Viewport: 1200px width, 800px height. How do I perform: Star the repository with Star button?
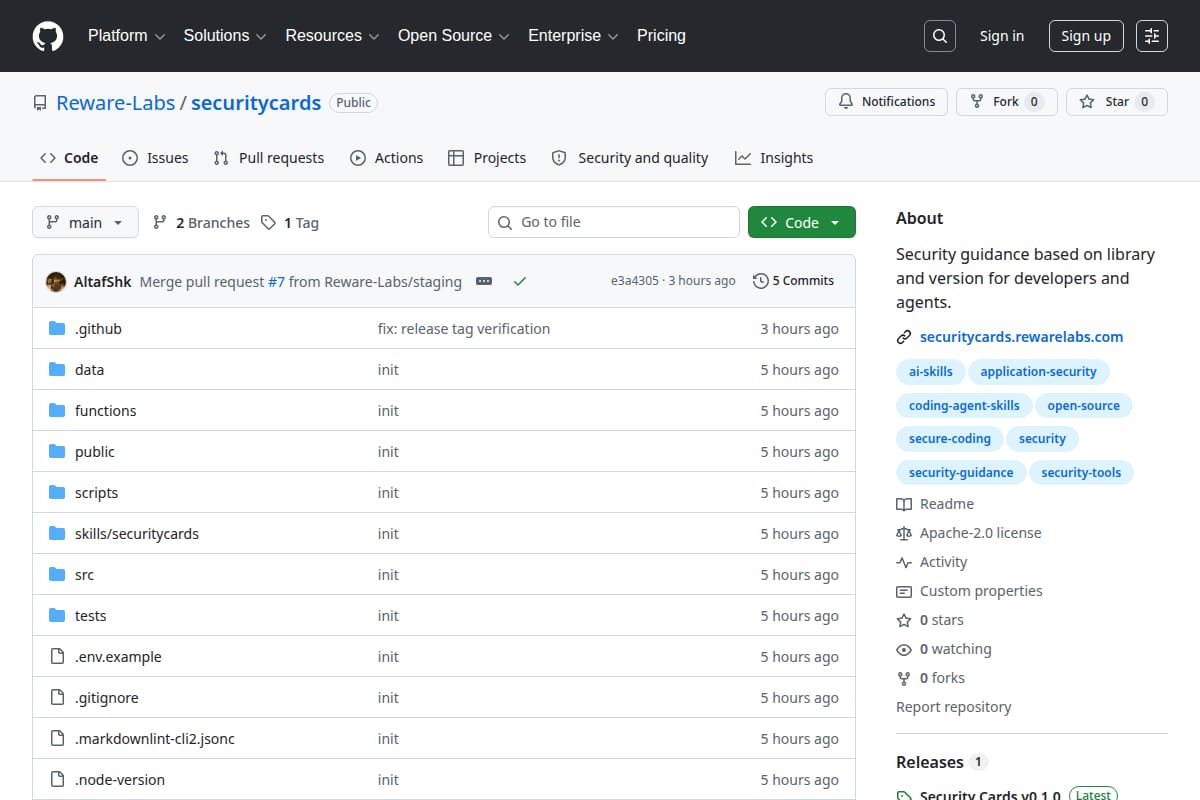(x=1117, y=102)
